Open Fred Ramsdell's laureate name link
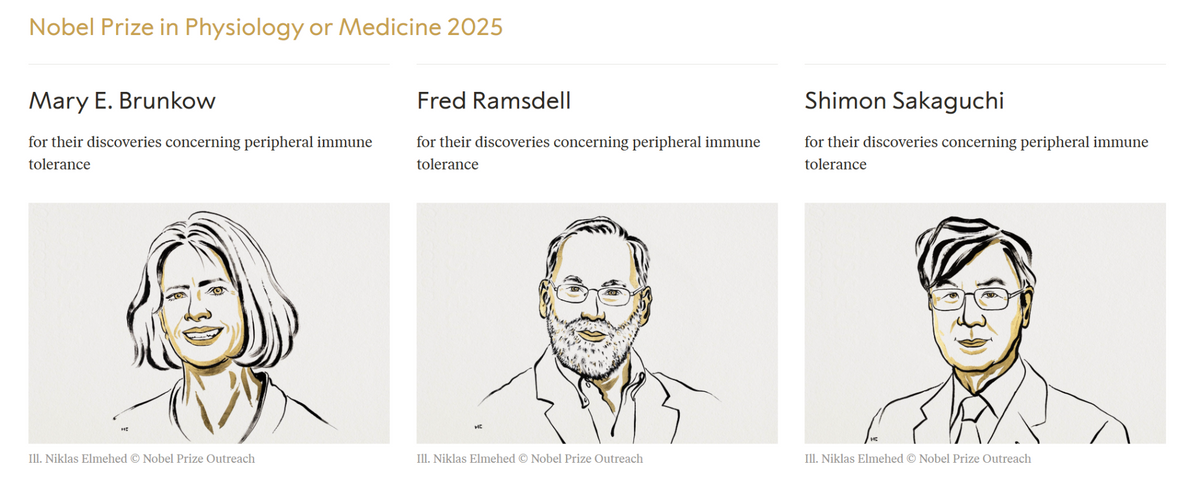The image size is (1200, 499). click(493, 101)
